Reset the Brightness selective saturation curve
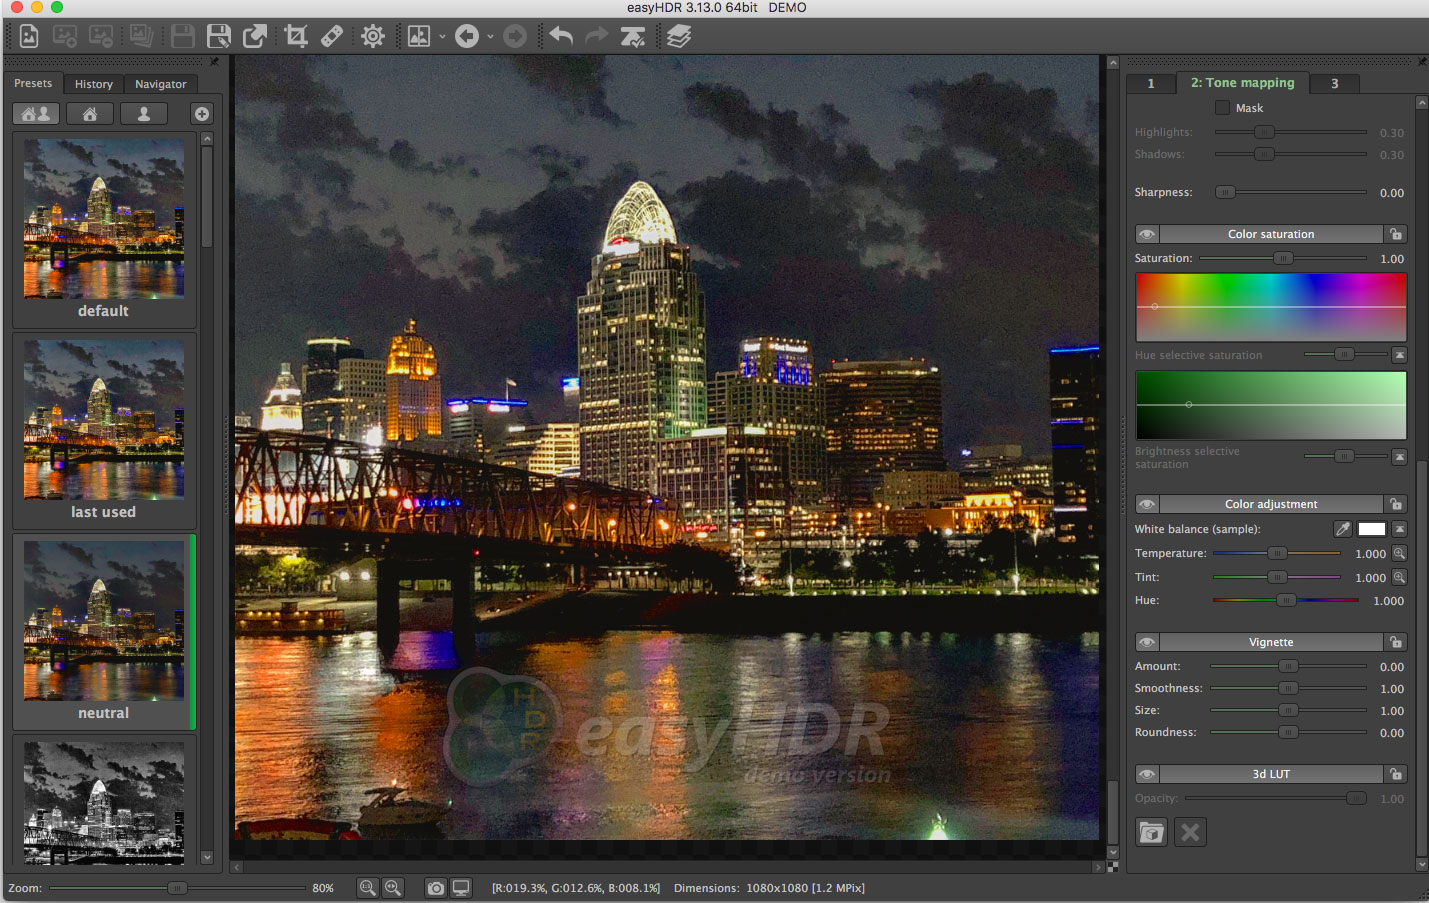The image size is (1429, 903). click(x=1400, y=457)
